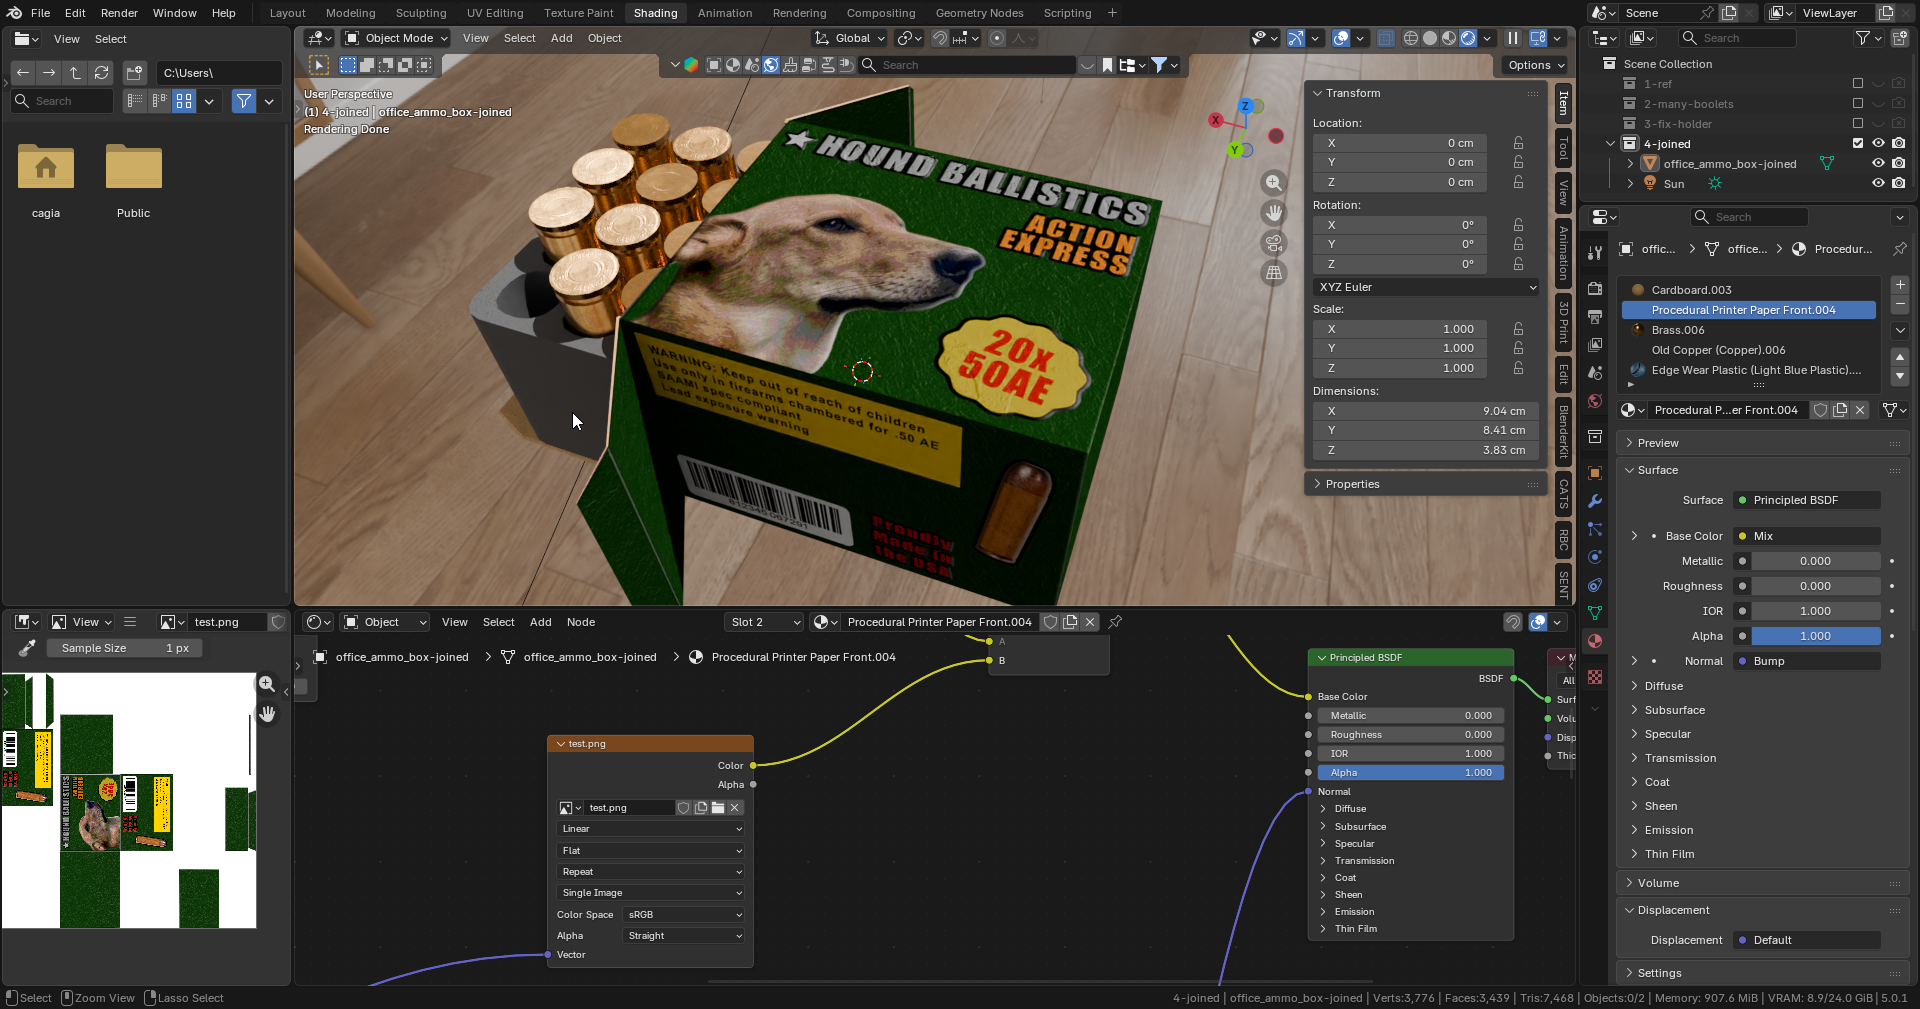Image resolution: width=1920 pixels, height=1009 pixels.
Task: Open the viewport Options button
Action: point(1535,65)
